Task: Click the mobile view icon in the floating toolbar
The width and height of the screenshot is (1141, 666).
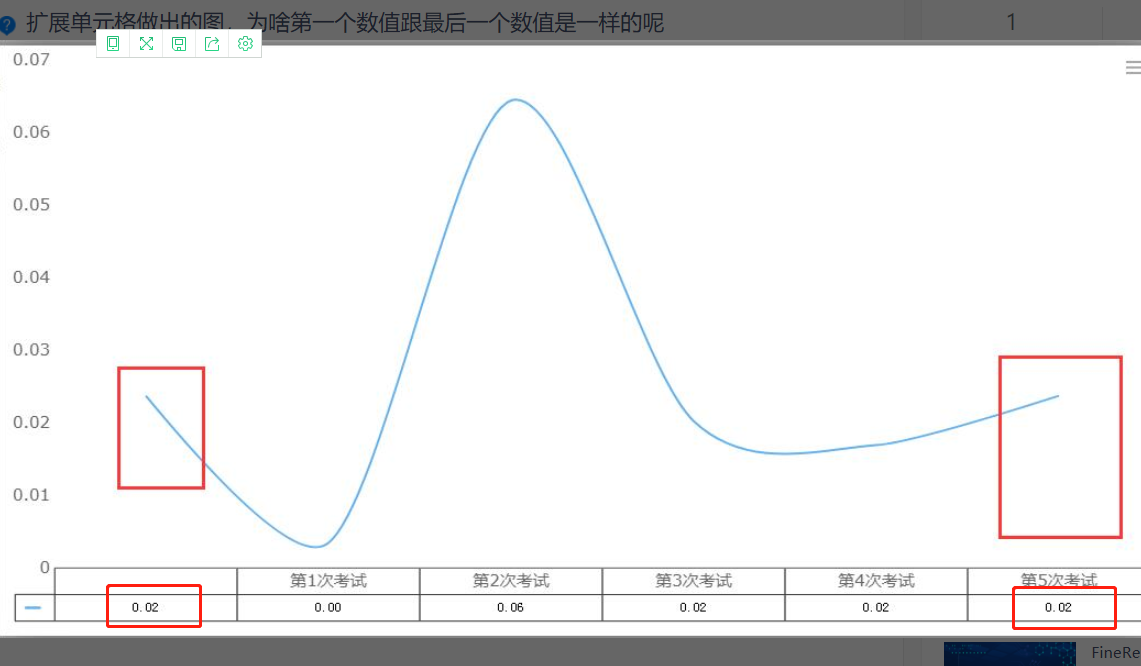Action: pyautogui.click(x=113, y=44)
